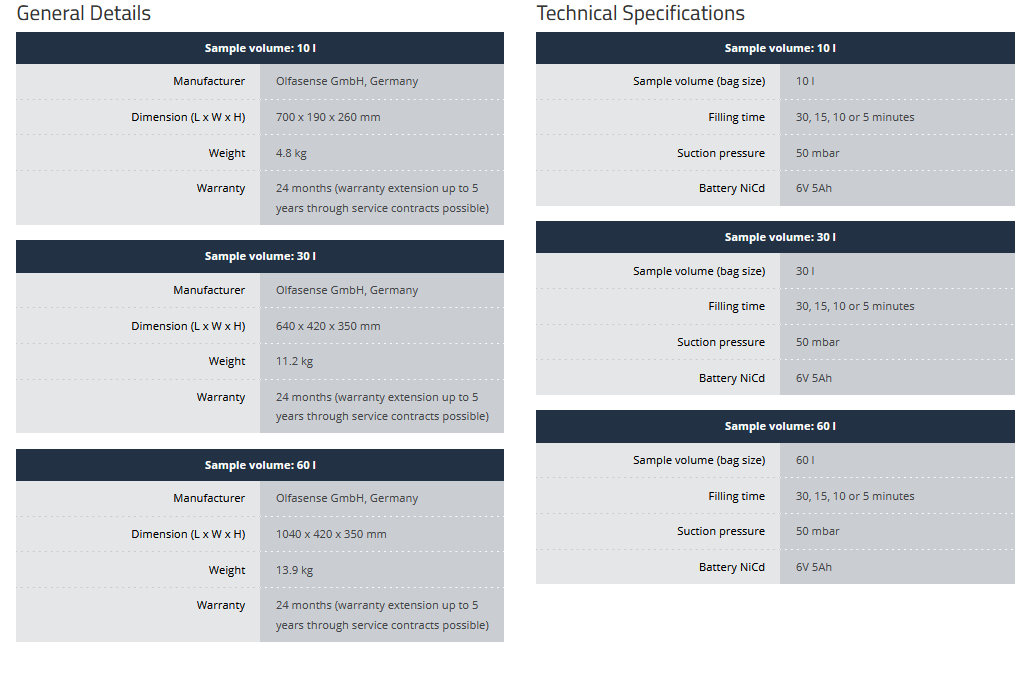The height and width of the screenshot is (675, 1015).
Task: Click the Weight label in the 10 l table
Action: coord(227,153)
